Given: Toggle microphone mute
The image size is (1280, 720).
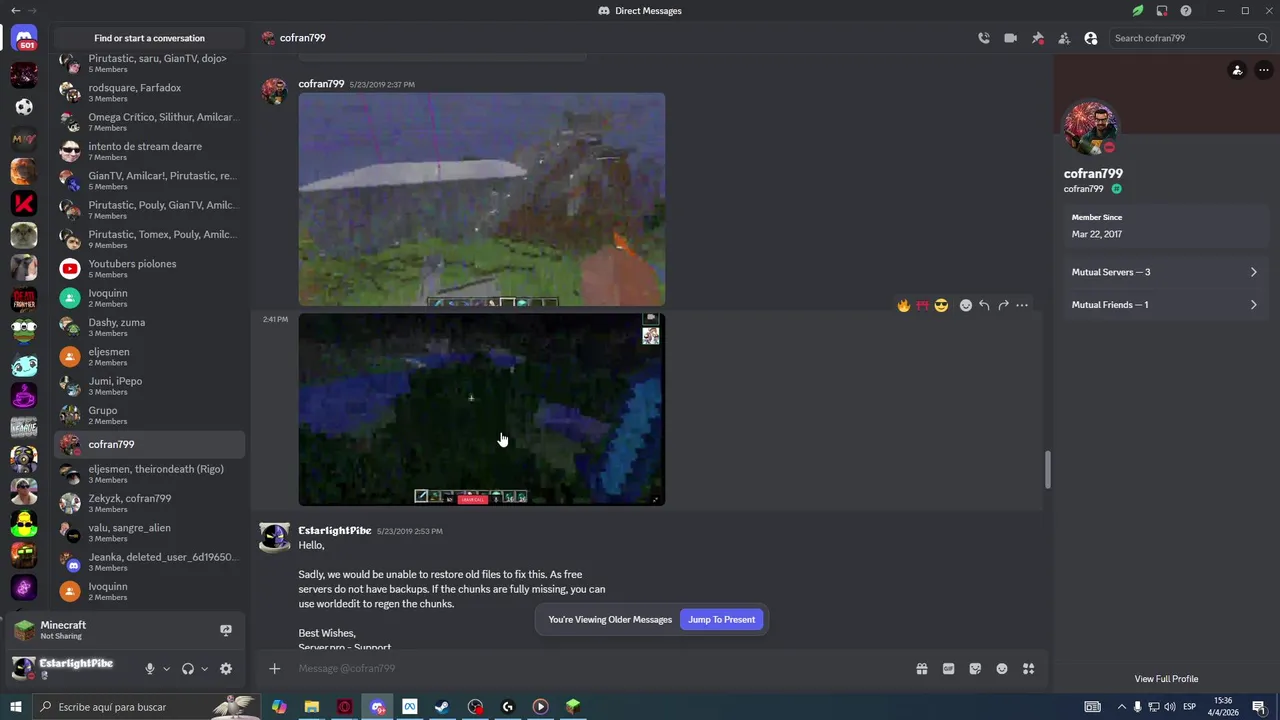Looking at the screenshot, I should pos(149,669).
